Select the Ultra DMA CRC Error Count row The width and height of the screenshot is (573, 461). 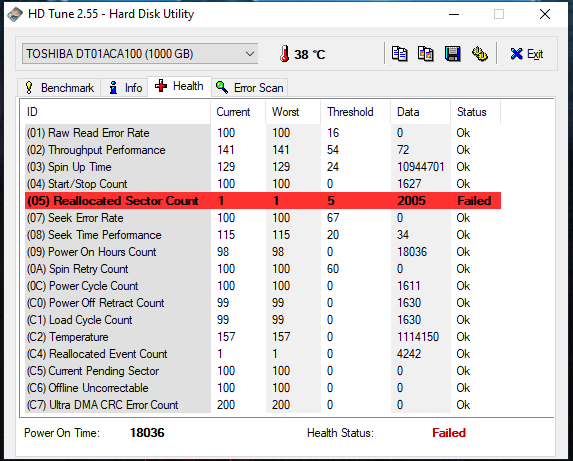click(x=263, y=405)
